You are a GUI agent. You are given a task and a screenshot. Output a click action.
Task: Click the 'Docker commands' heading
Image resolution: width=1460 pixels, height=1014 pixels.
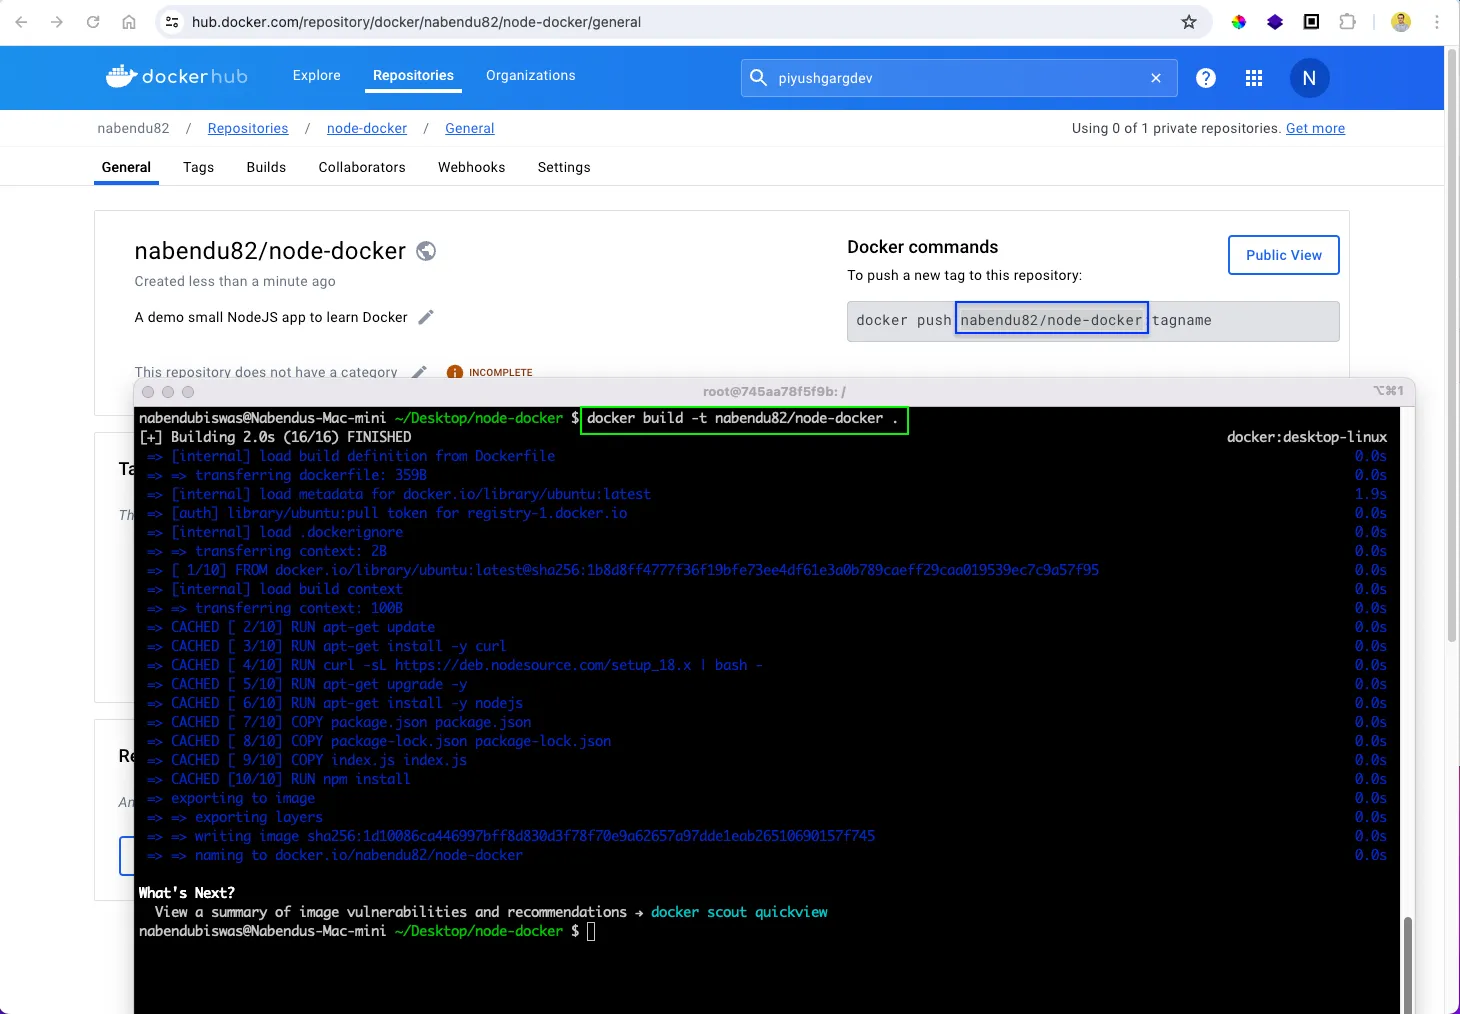click(922, 247)
